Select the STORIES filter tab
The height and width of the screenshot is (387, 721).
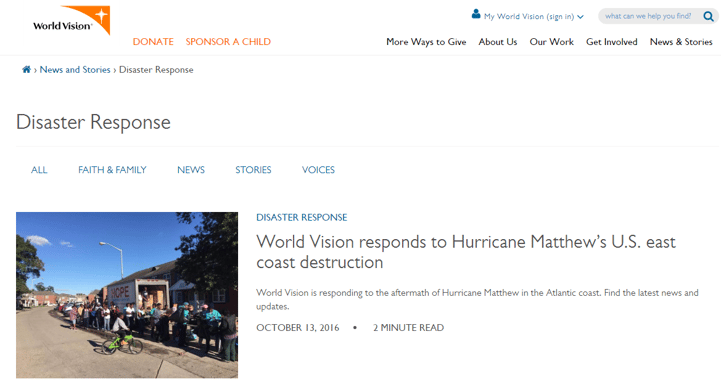pos(253,170)
